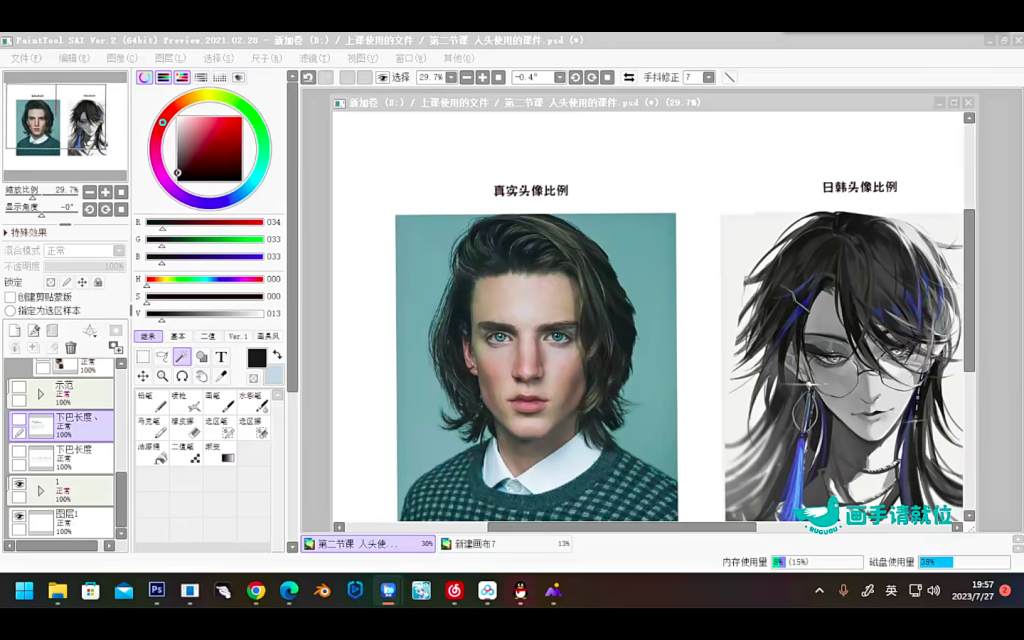The height and width of the screenshot is (640, 1024).
Task: Open the 手抖修正 stabilizer dropdown
Action: tap(708, 77)
